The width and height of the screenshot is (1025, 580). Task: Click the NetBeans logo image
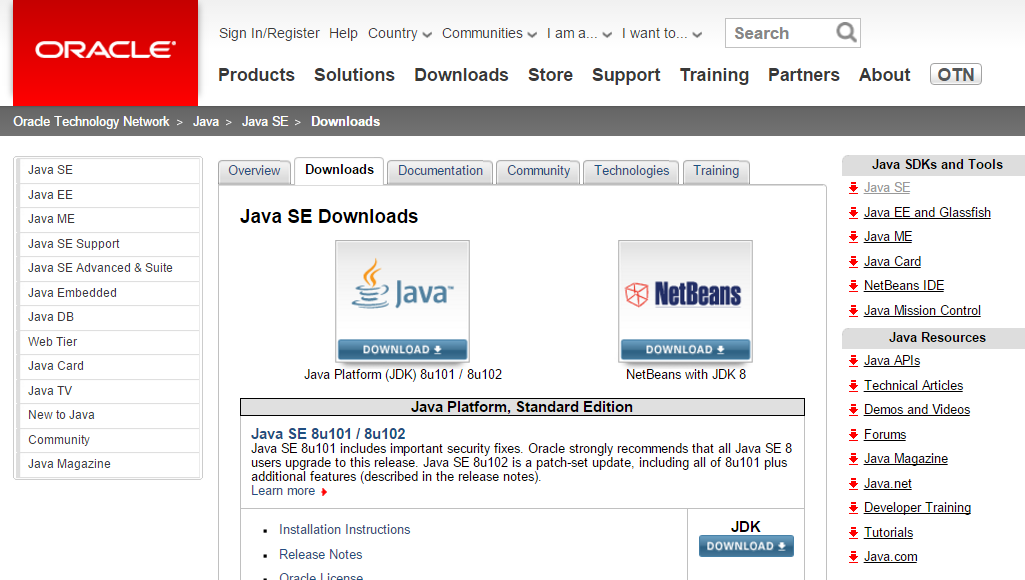coord(685,294)
